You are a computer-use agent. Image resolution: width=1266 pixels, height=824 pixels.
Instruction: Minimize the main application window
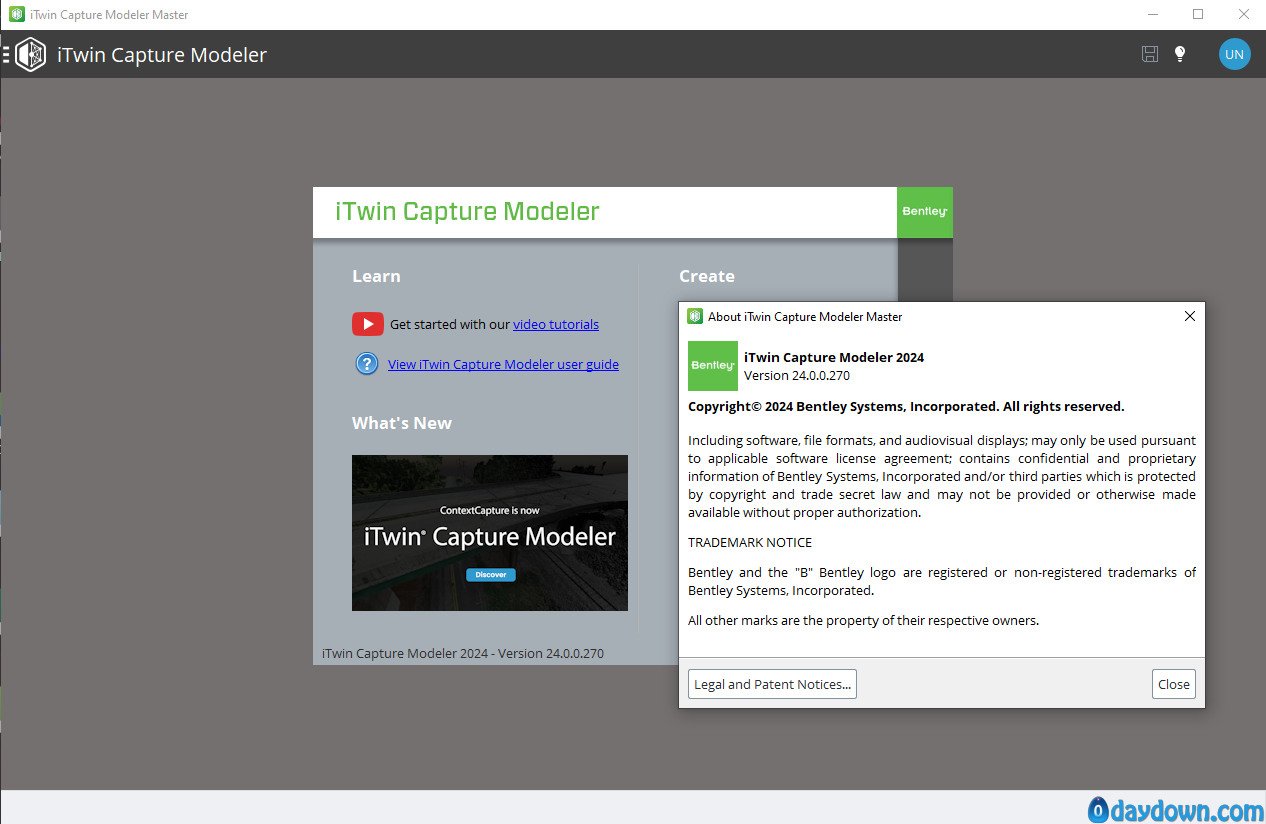coord(1152,14)
